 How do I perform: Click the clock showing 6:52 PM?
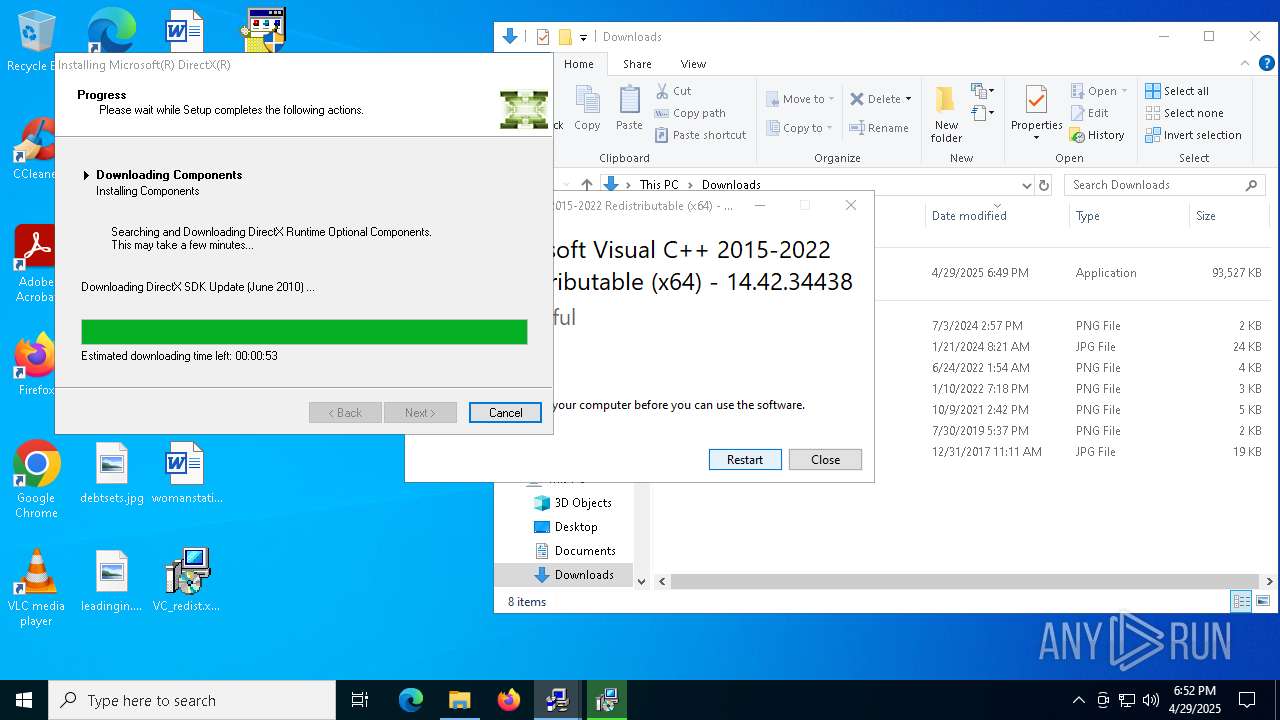tap(1194, 700)
